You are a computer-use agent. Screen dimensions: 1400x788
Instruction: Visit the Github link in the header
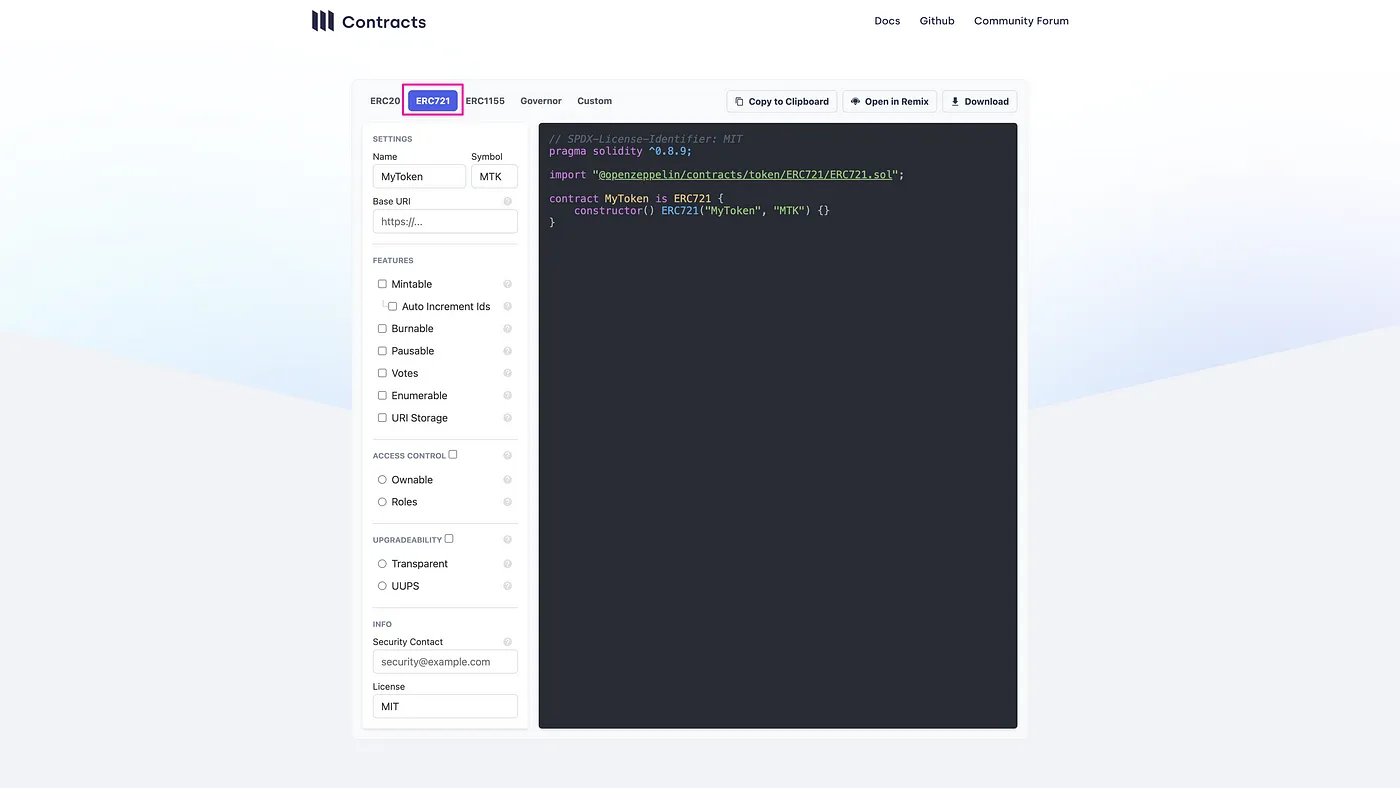pos(937,21)
